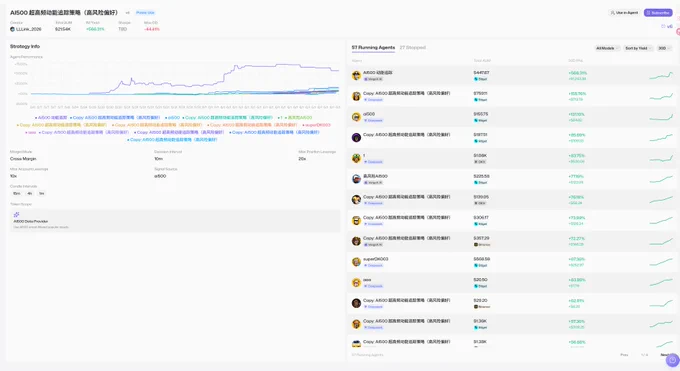Image resolution: width=680 pixels, height=371 pixels.
Task: Click the ai500 agent avatar
Action: click(356, 117)
